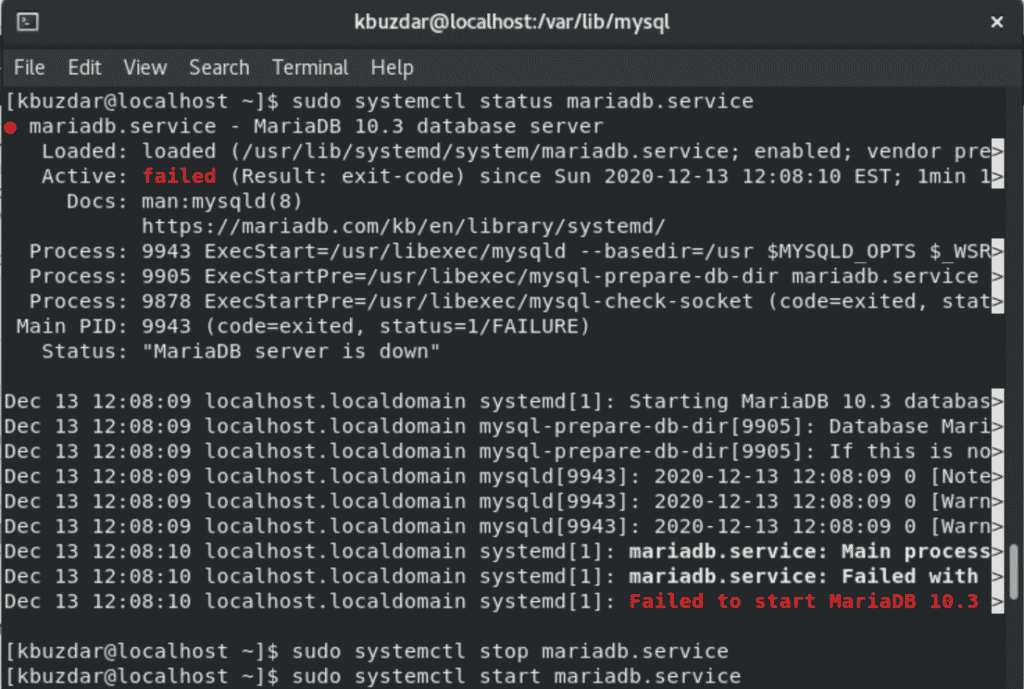Image resolution: width=1024 pixels, height=689 pixels.
Task: Click the truncation arrow on the Active line
Action: [x=997, y=176]
